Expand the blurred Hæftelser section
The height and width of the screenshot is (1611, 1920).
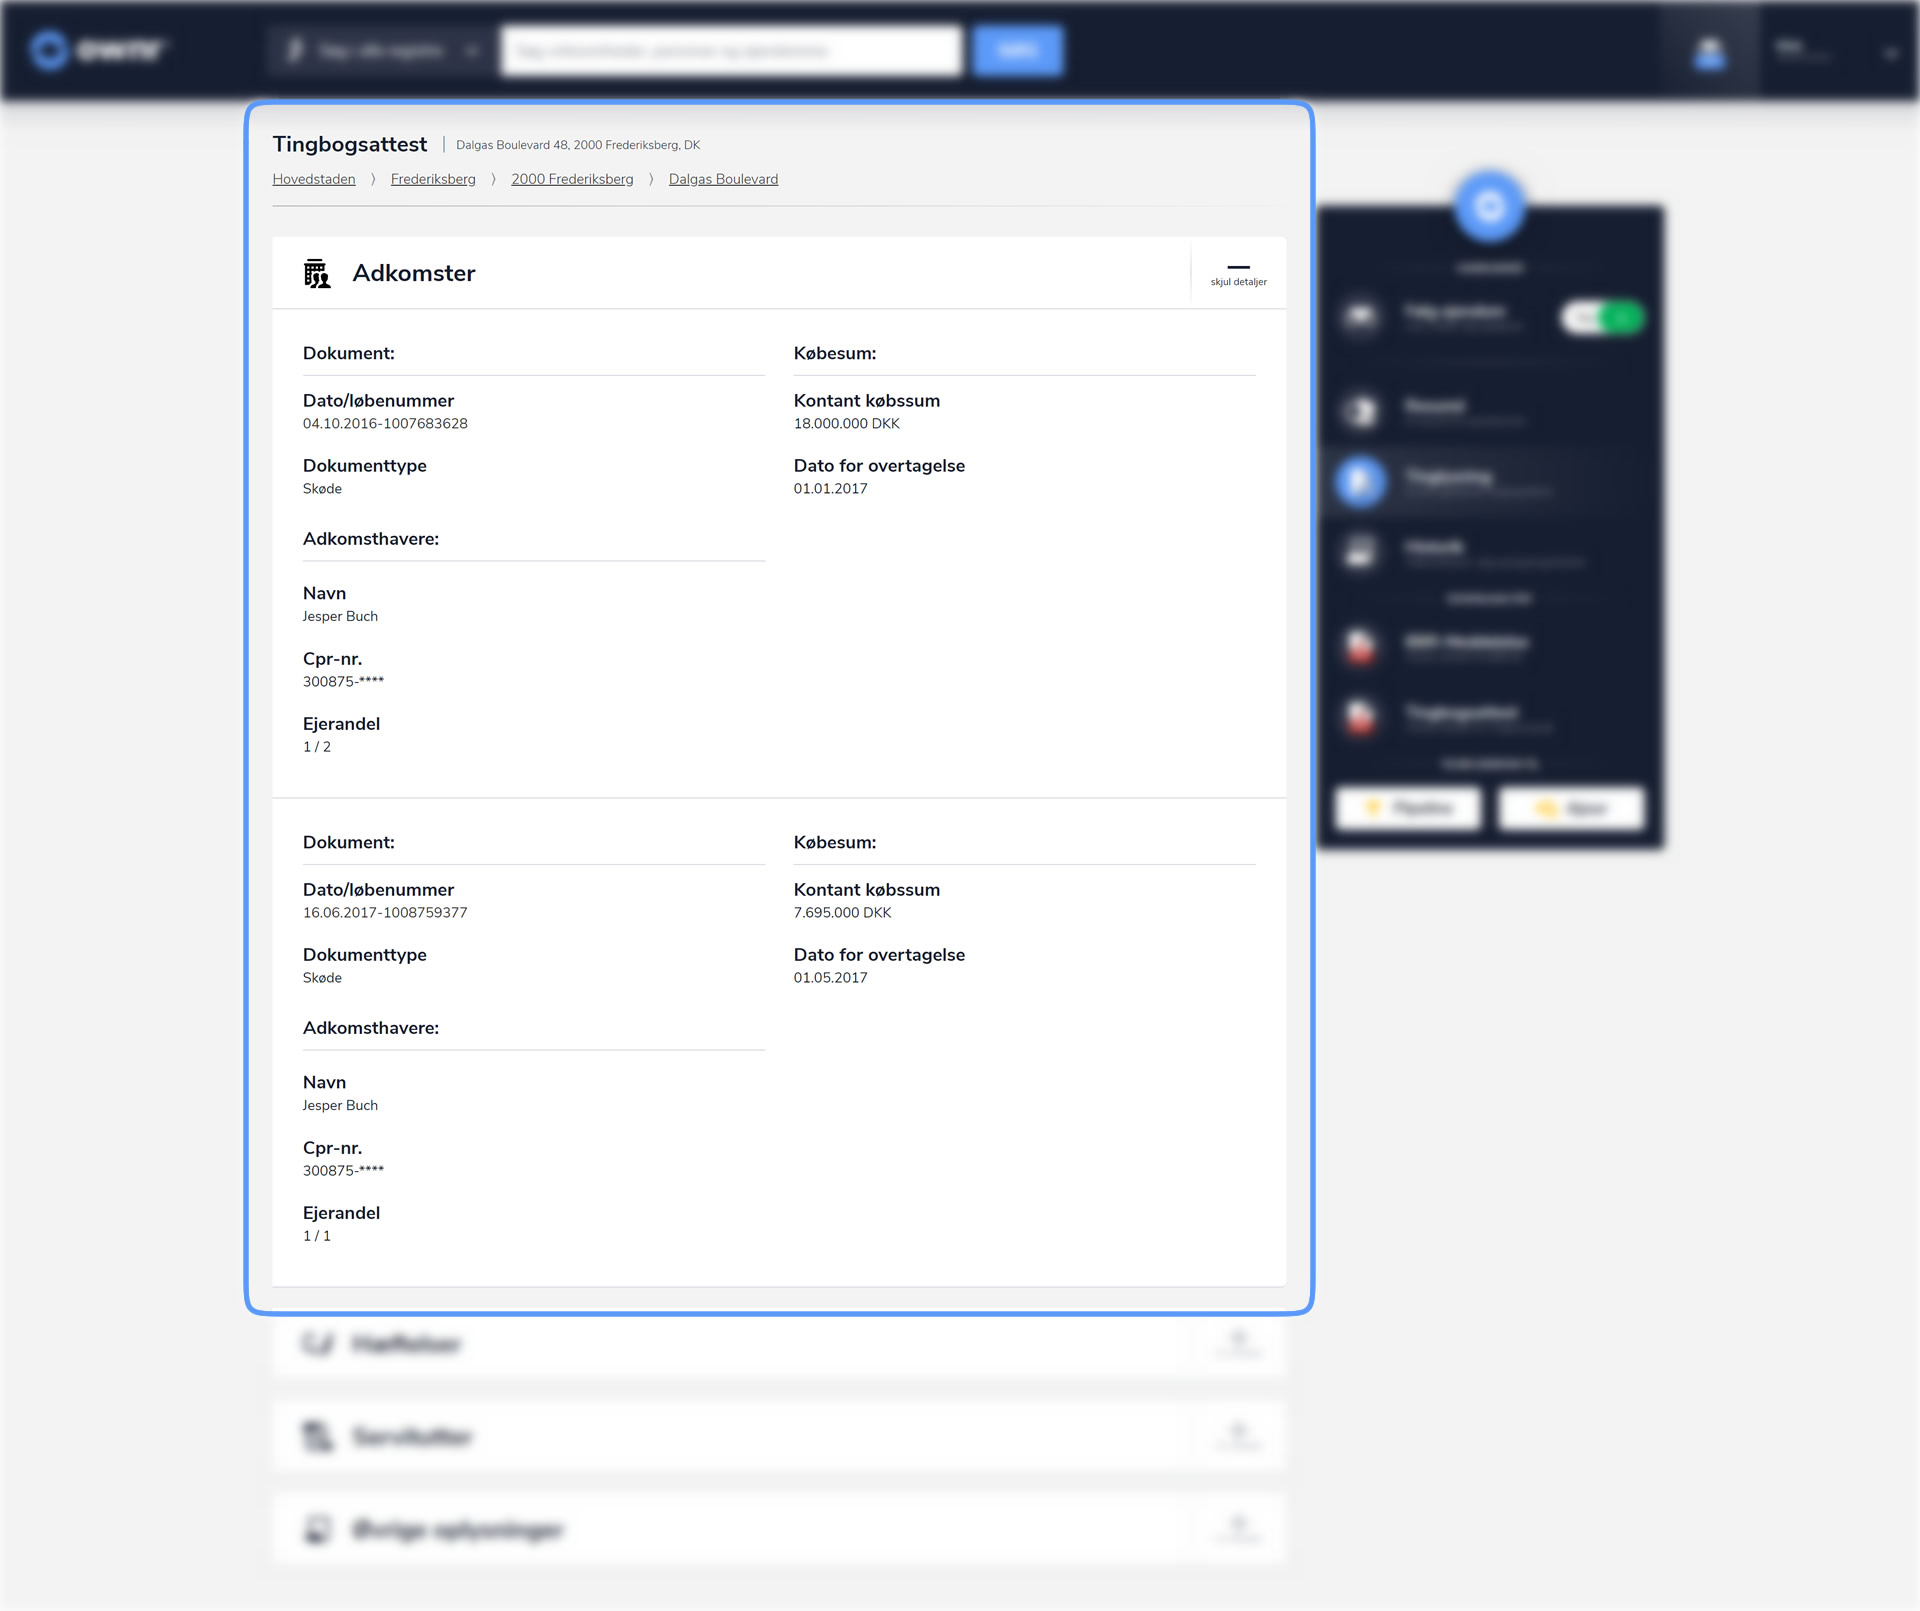point(1238,1343)
